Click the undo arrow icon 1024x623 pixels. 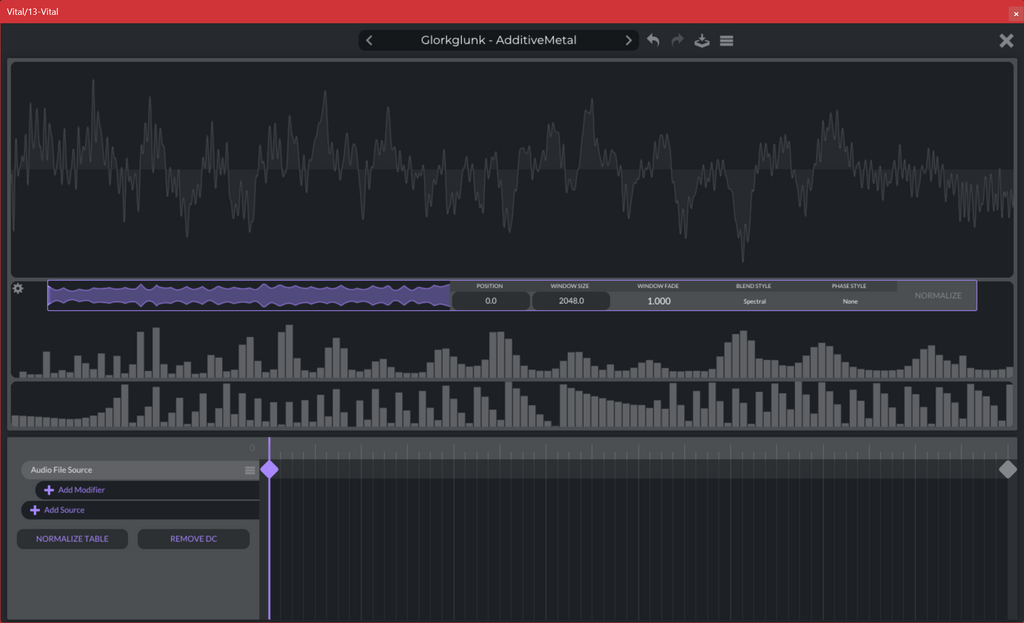[x=653, y=40]
